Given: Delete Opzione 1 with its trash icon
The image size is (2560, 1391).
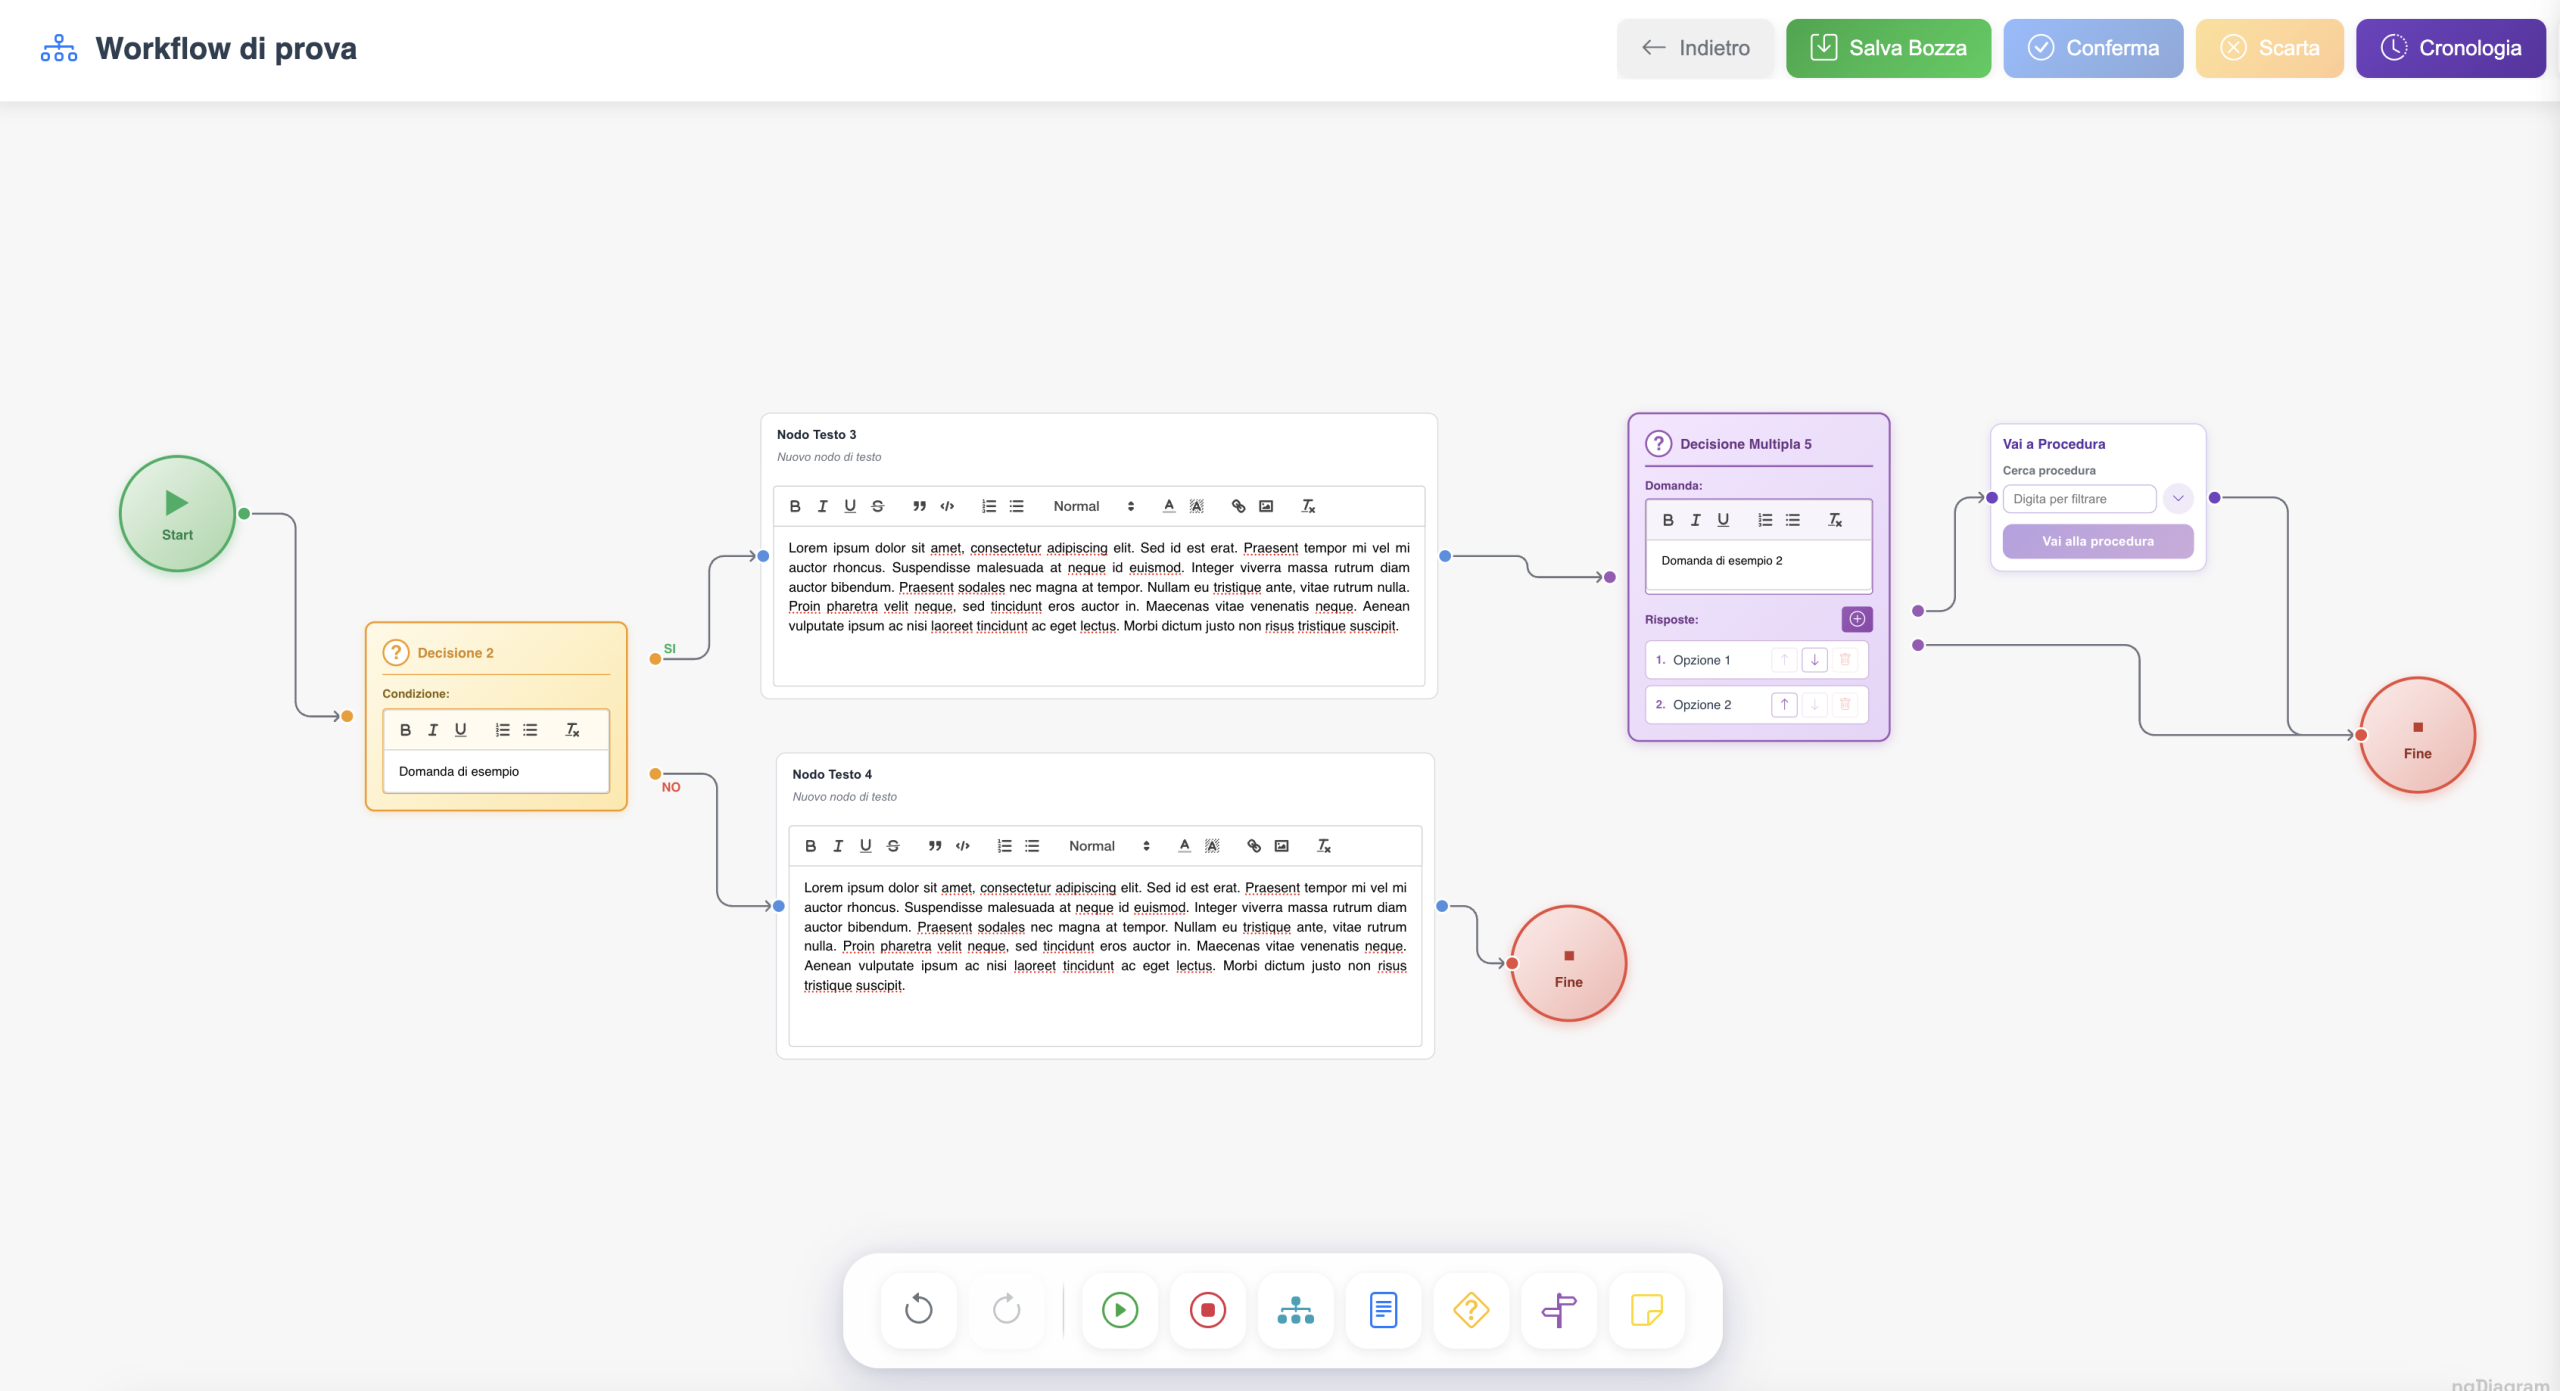Looking at the screenshot, I should tap(1845, 660).
